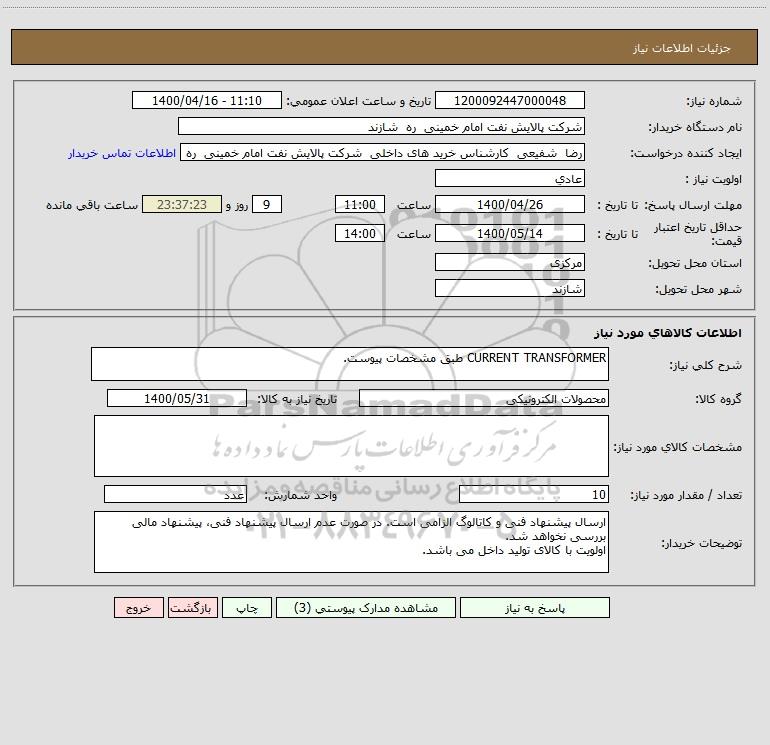Open attached documents 'مشاهده مدارک پیوستی (3)'
The width and height of the screenshot is (770, 745).
(x=366, y=607)
